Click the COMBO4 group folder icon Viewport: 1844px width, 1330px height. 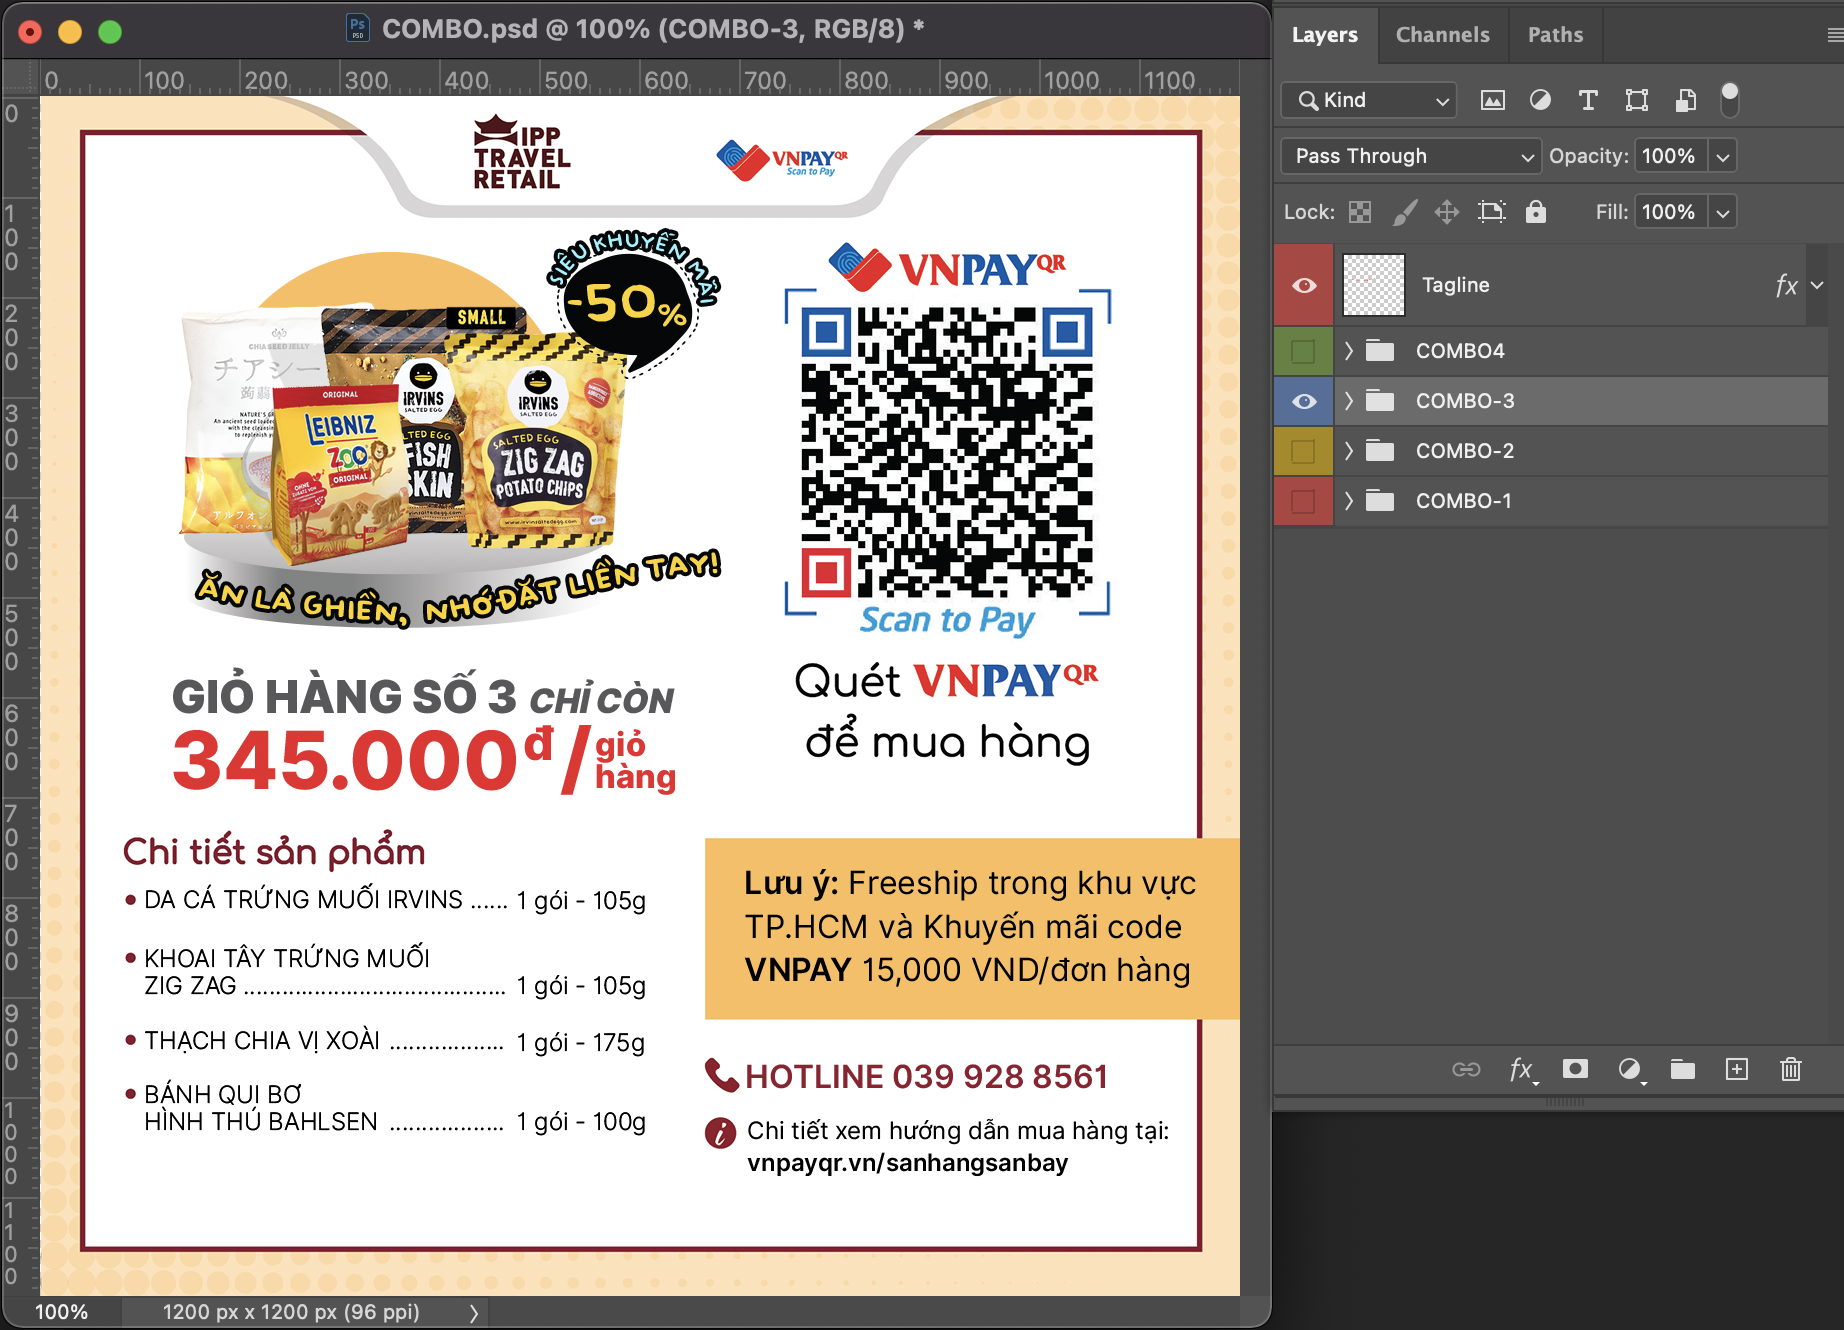[1380, 351]
